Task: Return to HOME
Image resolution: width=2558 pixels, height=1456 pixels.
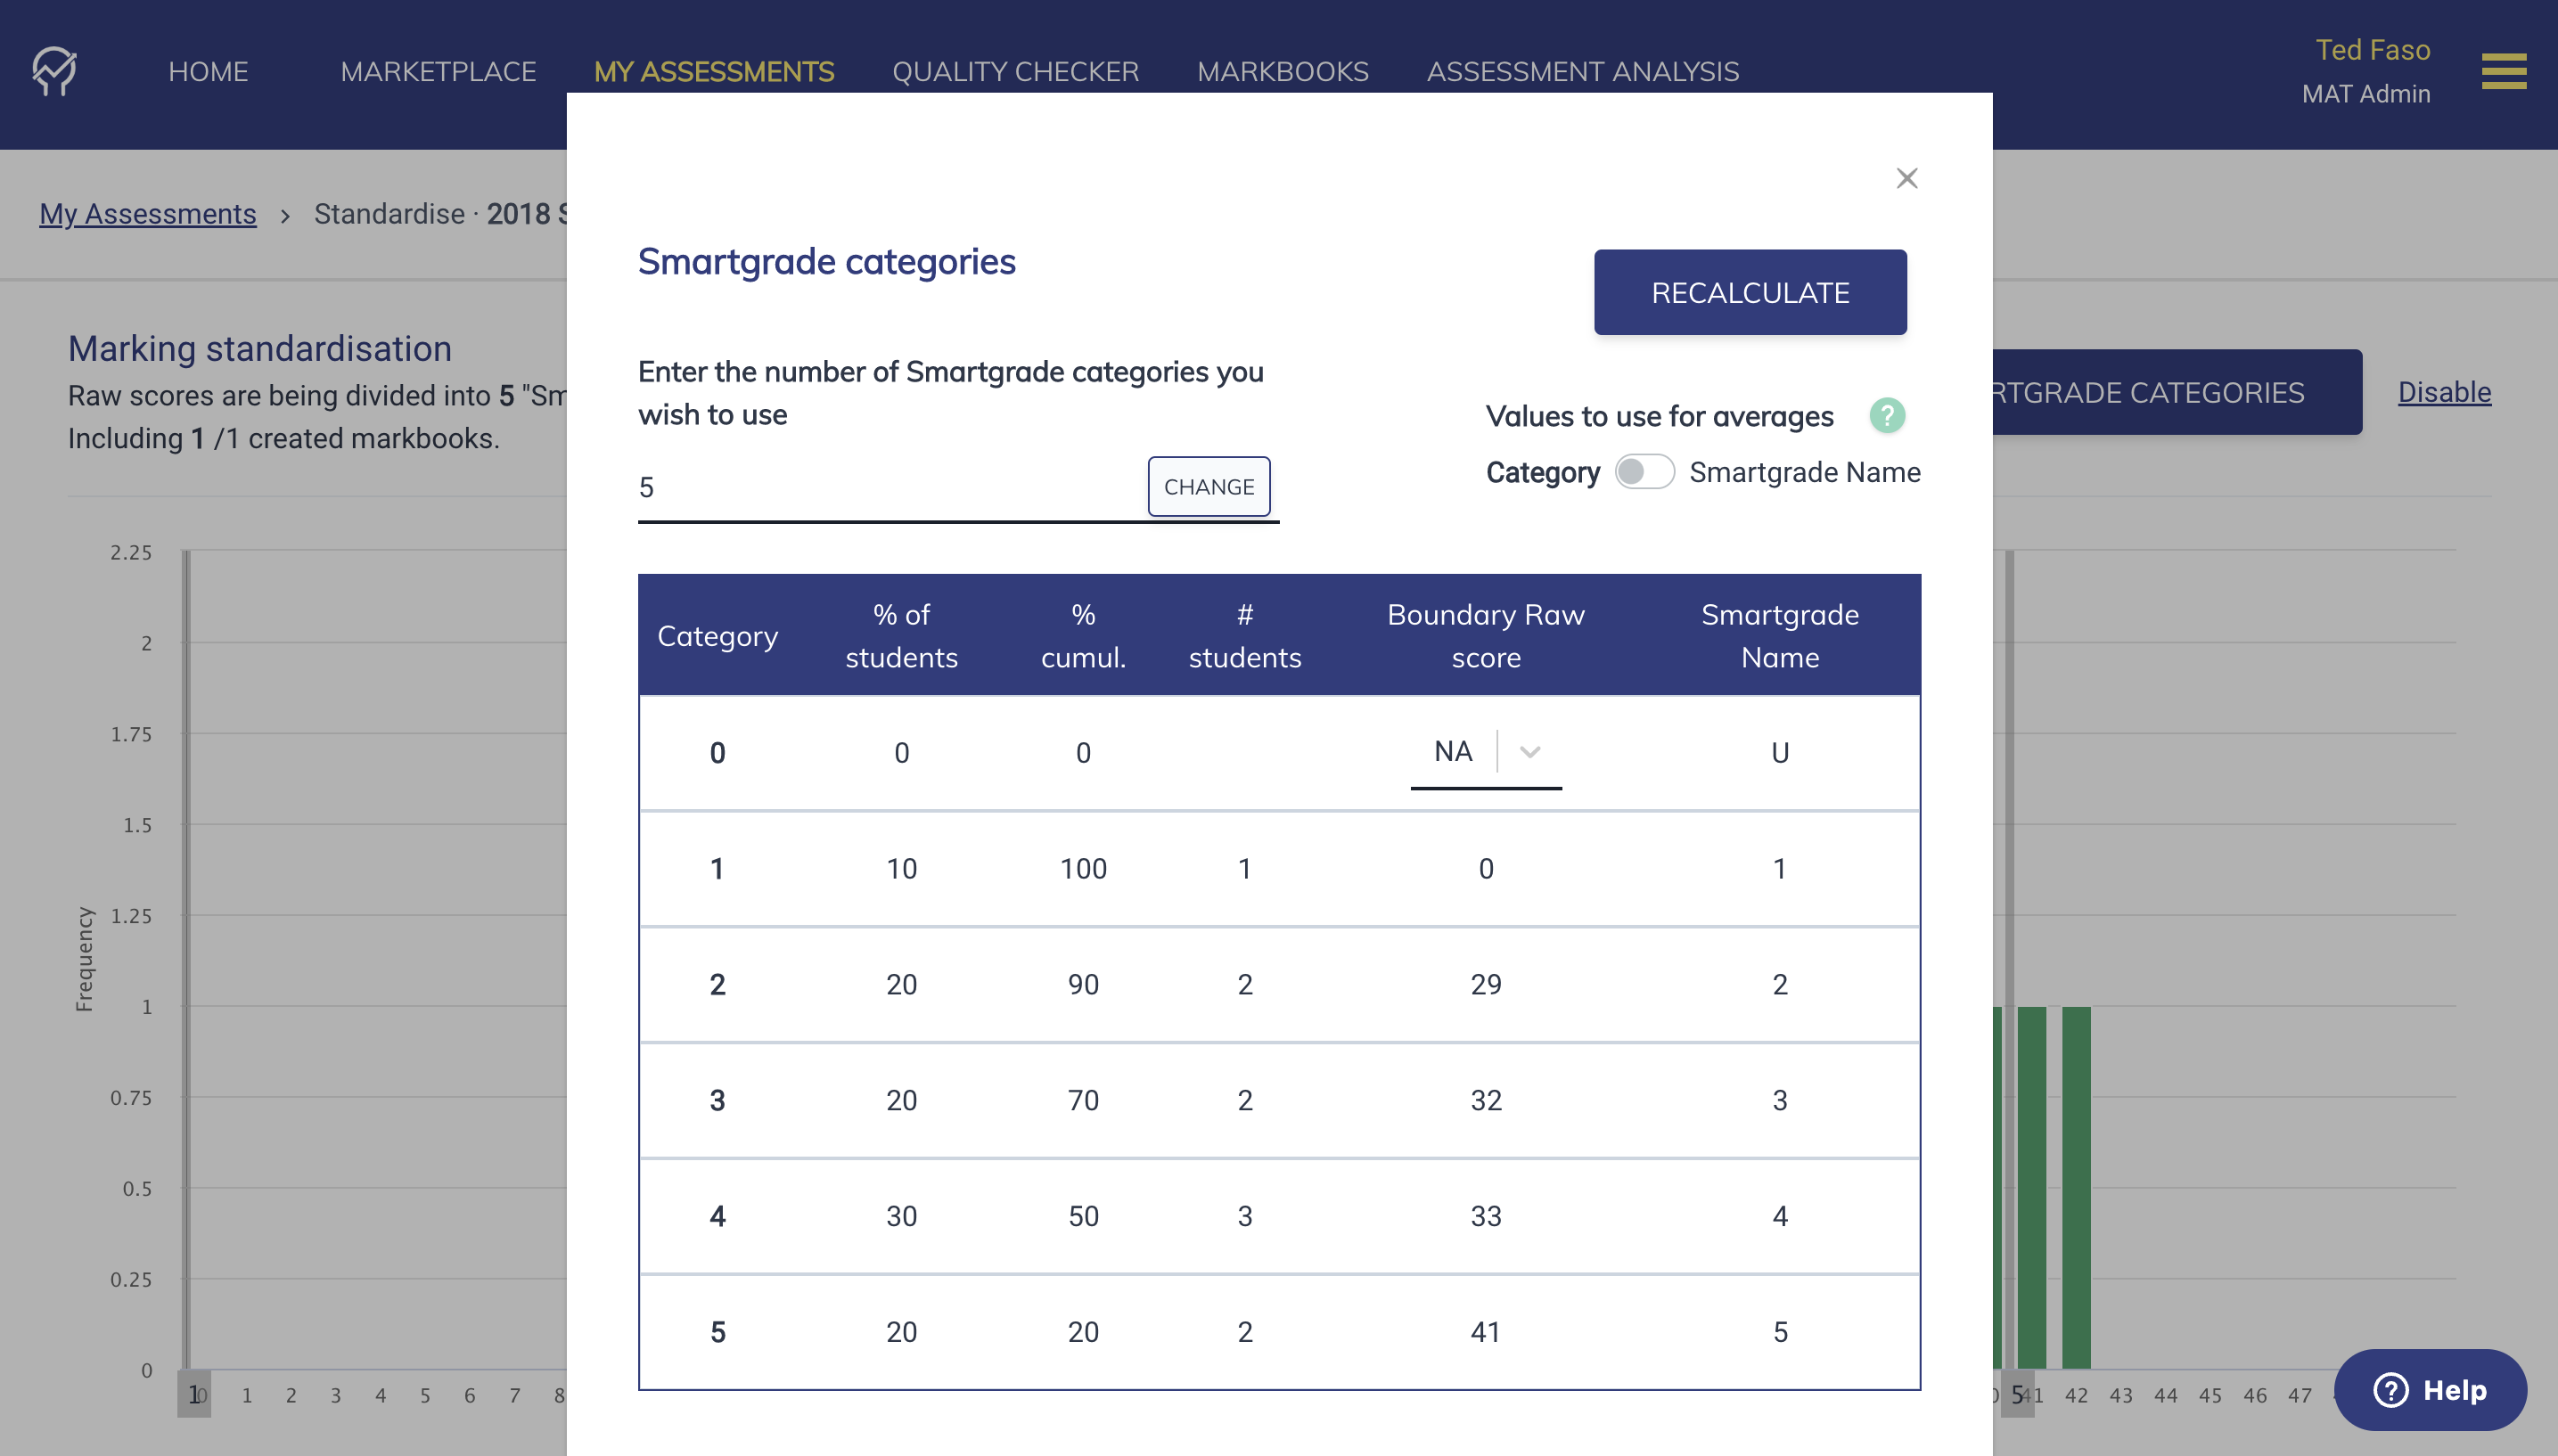Action: 207,70
